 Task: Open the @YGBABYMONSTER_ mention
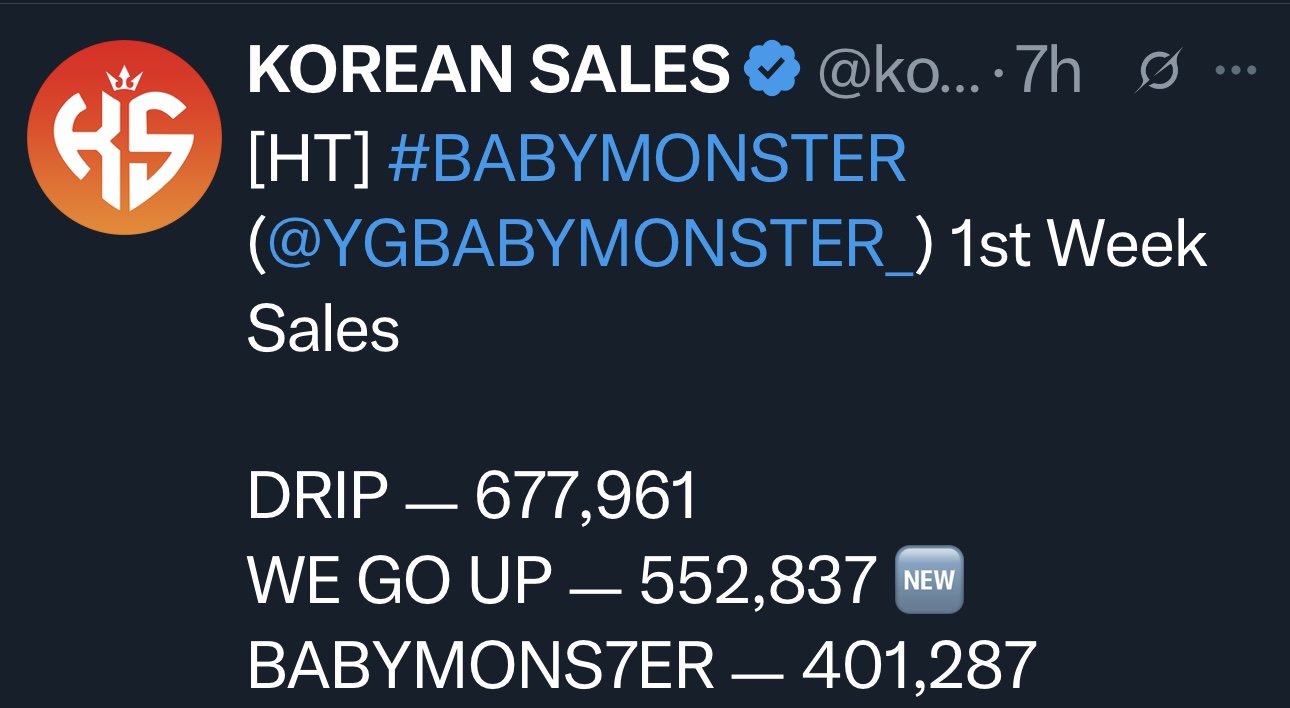click(x=590, y=245)
